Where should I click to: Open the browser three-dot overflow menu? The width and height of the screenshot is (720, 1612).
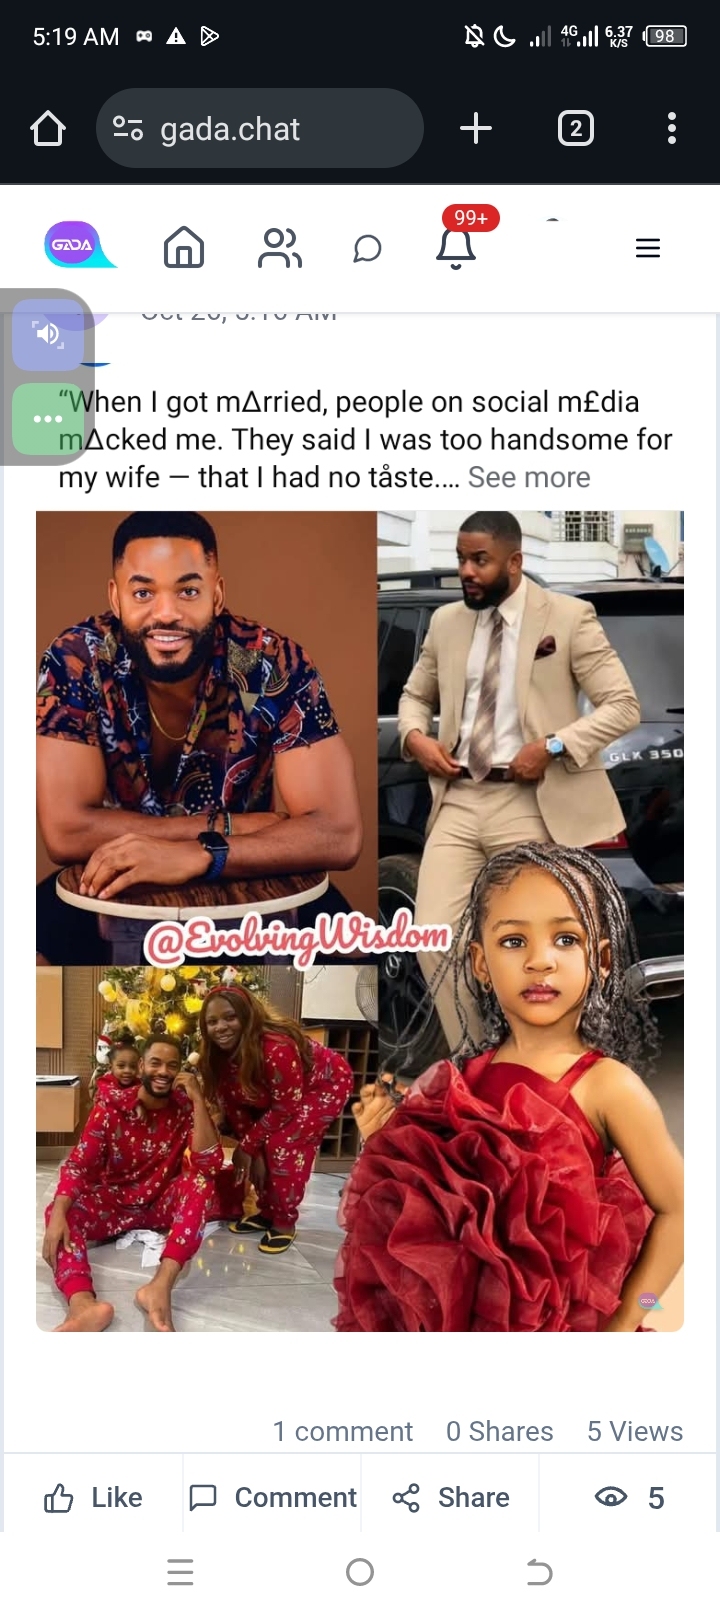[x=672, y=128]
